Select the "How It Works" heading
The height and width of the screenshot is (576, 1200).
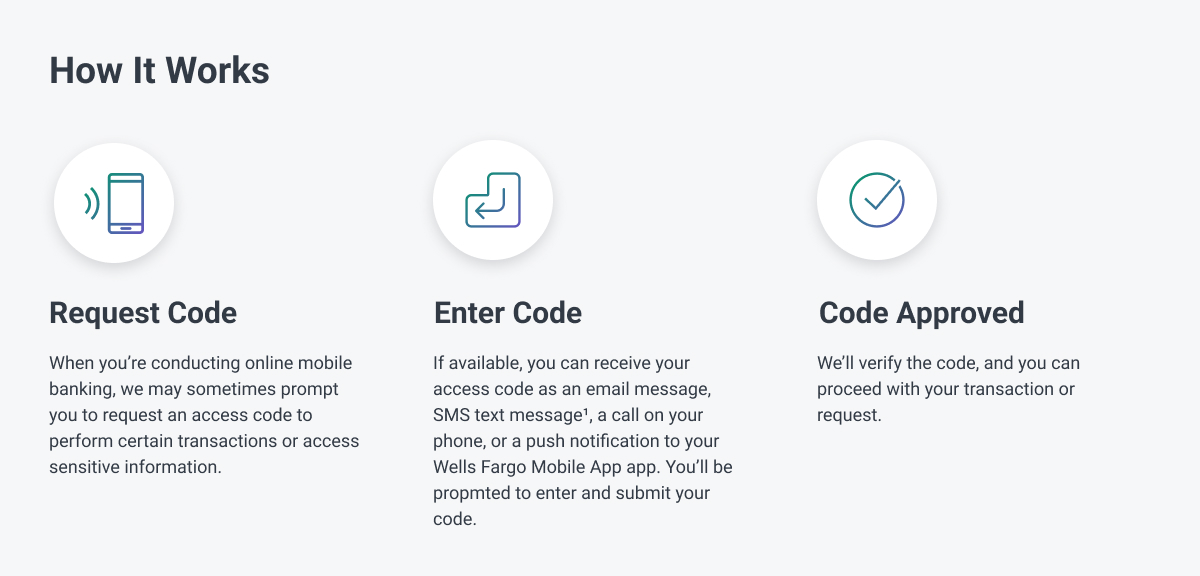[x=159, y=71]
